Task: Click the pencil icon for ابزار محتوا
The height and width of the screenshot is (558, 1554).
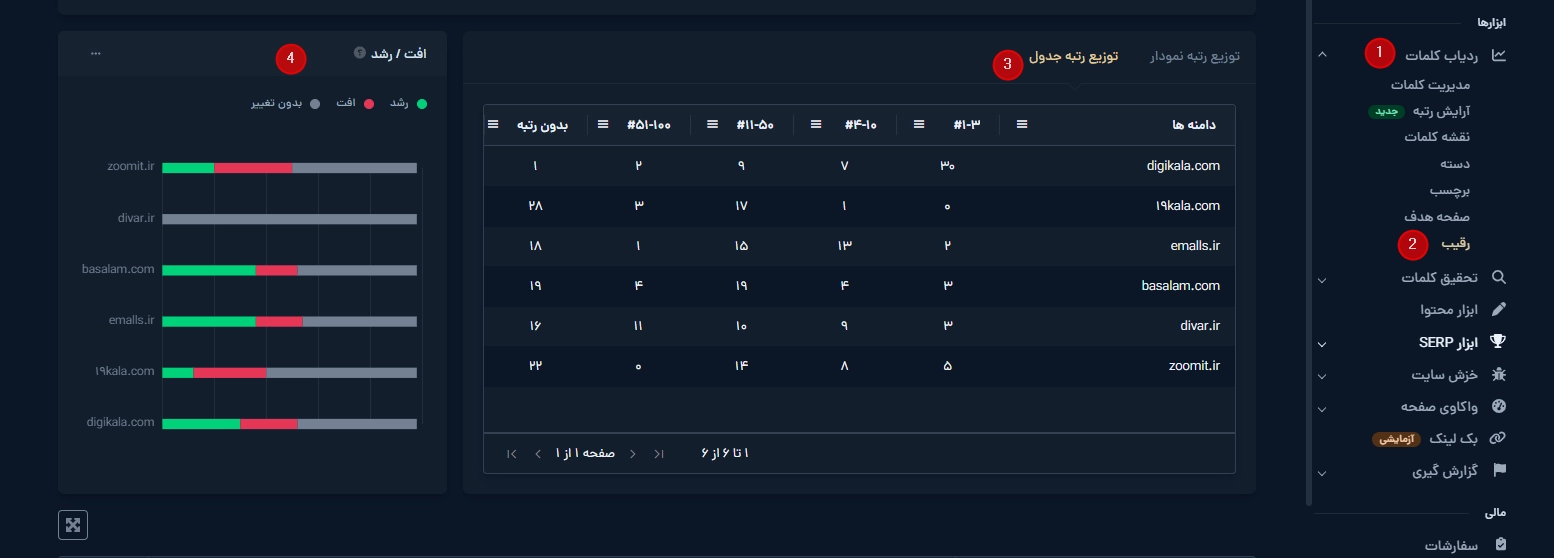Action: coord(1498,309)
